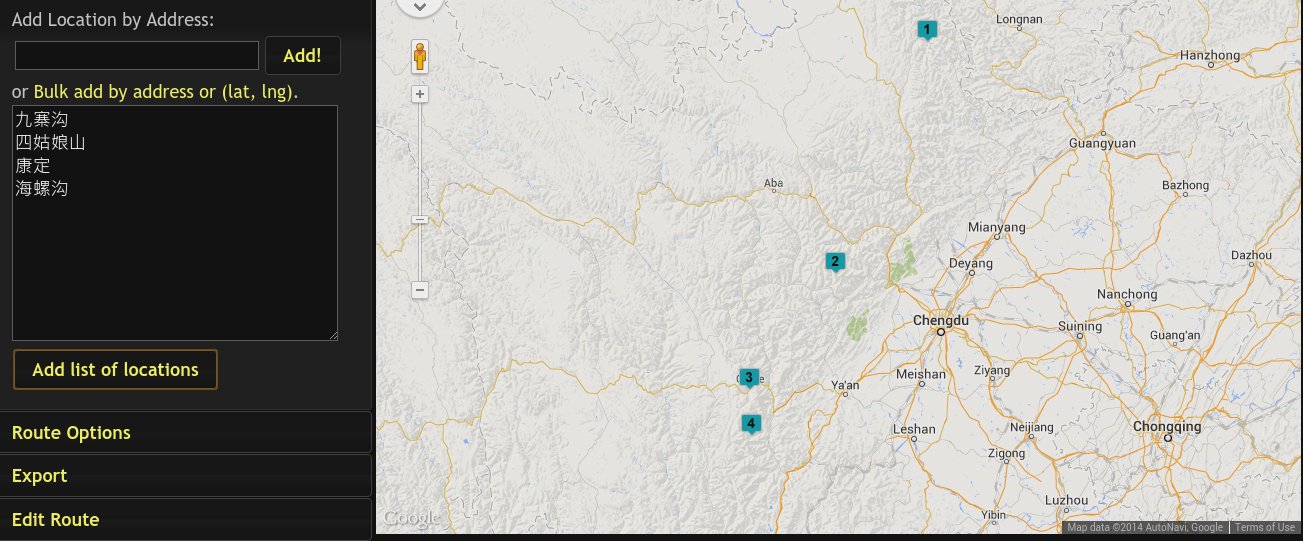Select map marker number 4

(751, 423)
